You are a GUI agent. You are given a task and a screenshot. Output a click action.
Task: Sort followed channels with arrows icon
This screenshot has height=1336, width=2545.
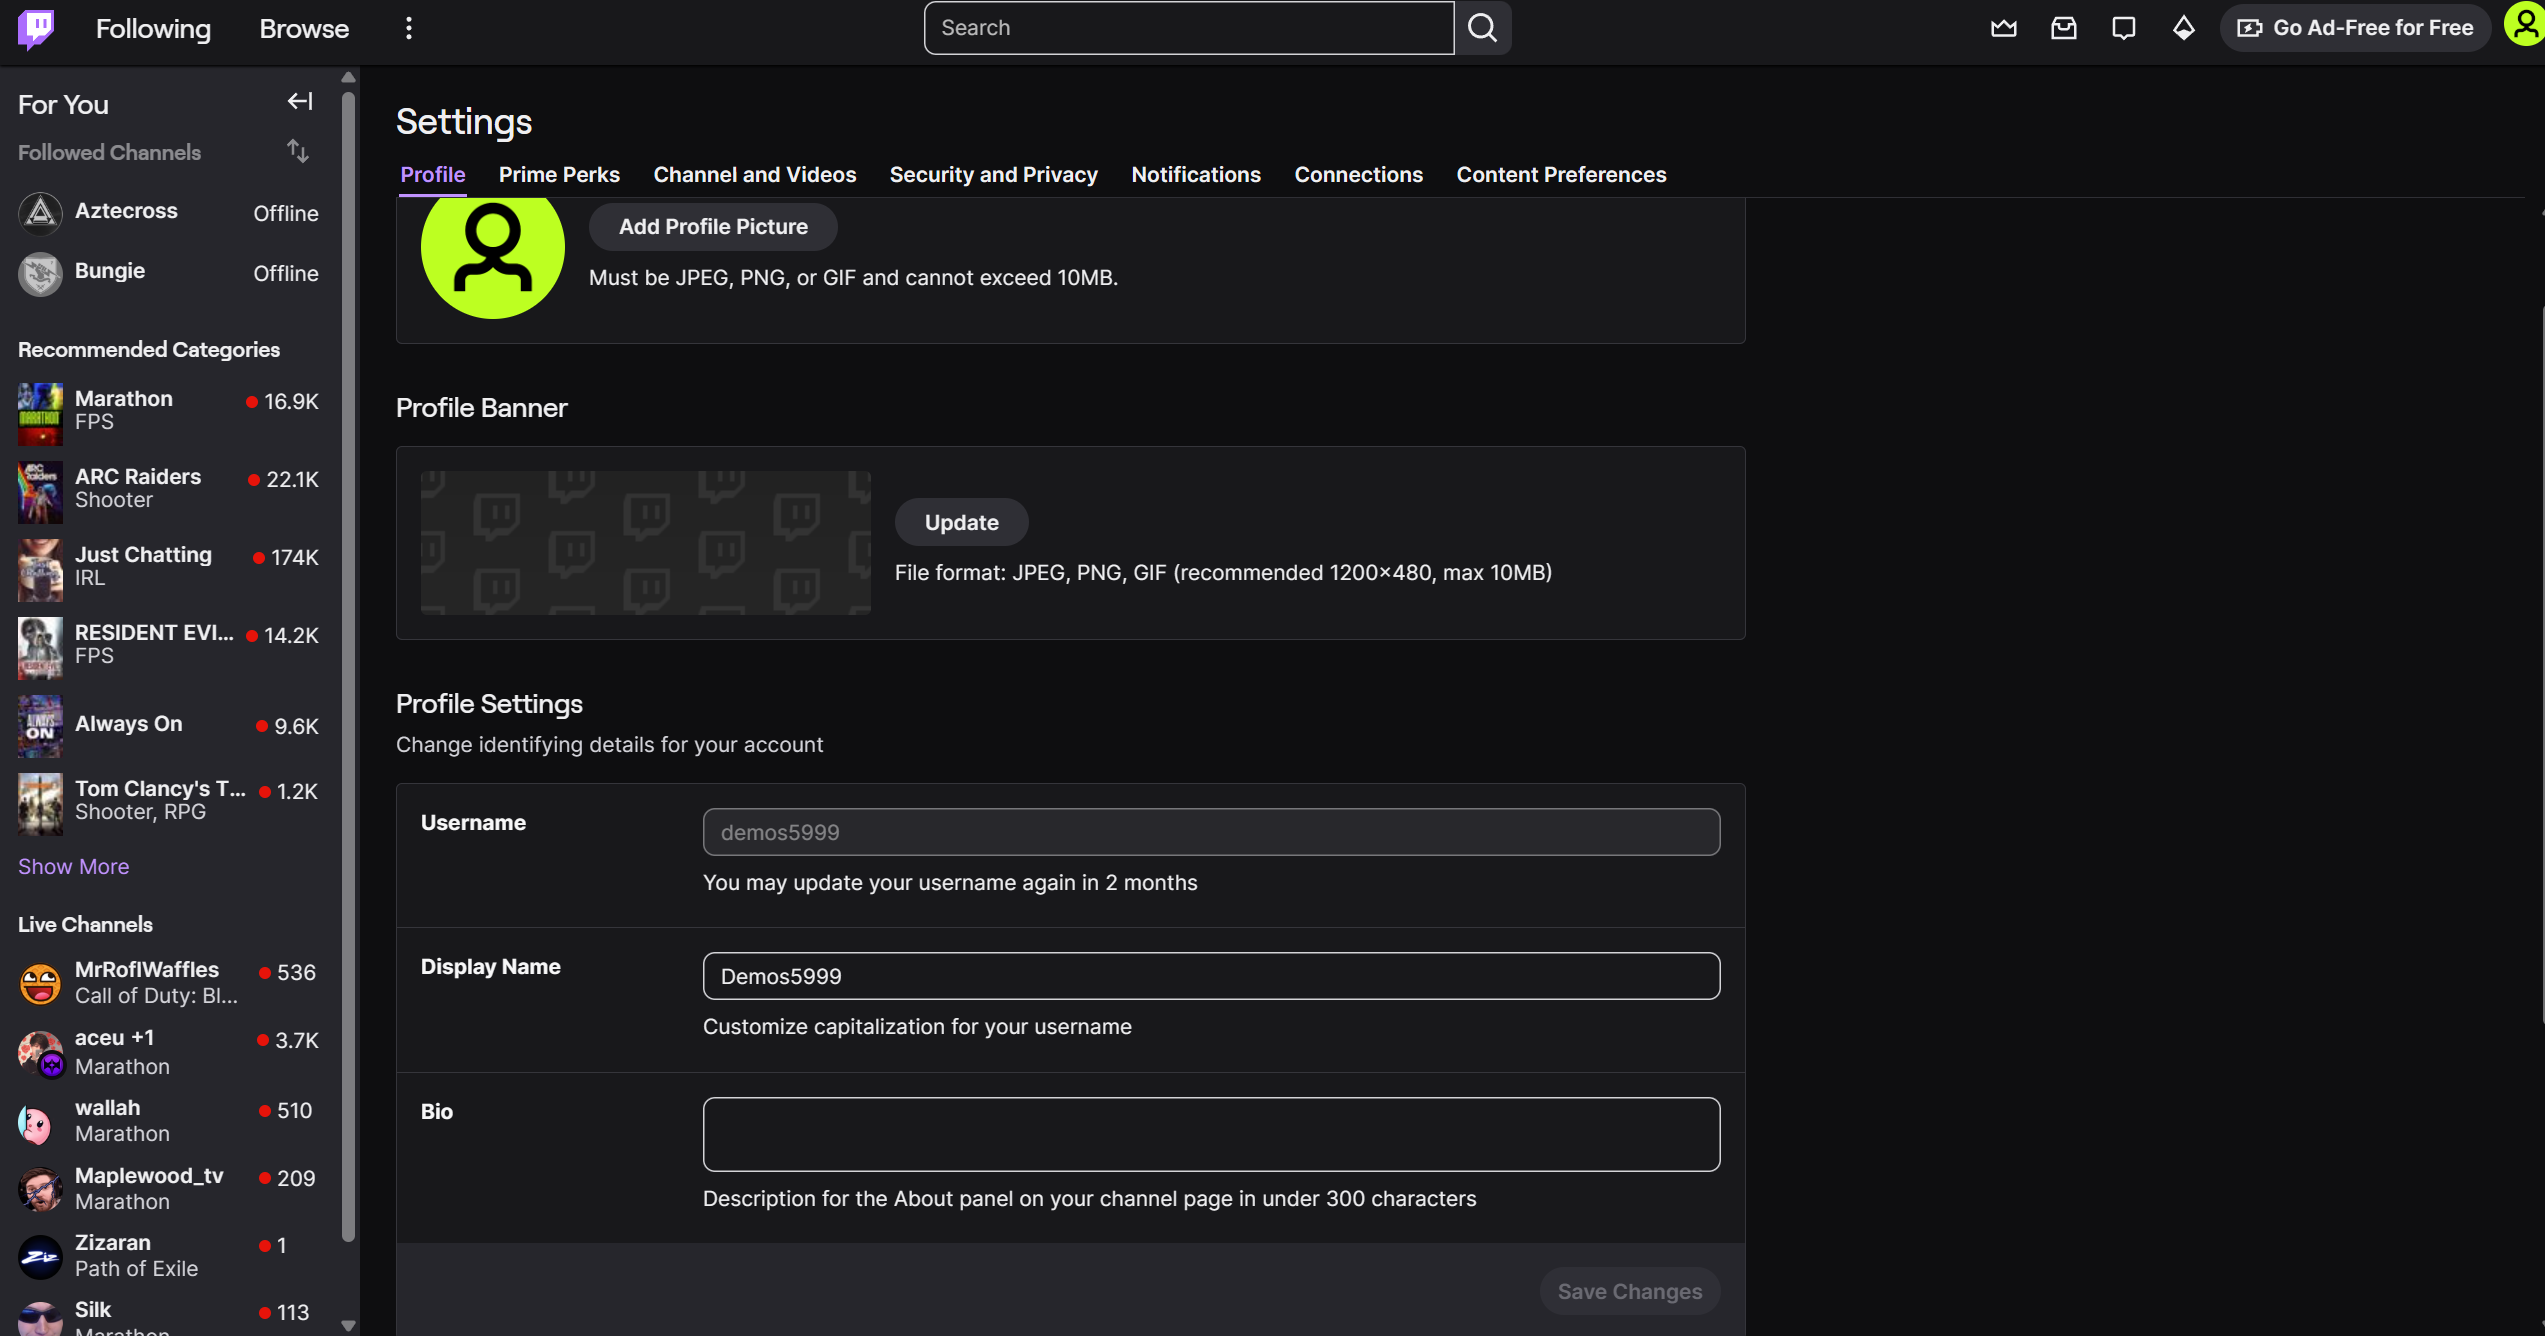(x=297, y=152)
